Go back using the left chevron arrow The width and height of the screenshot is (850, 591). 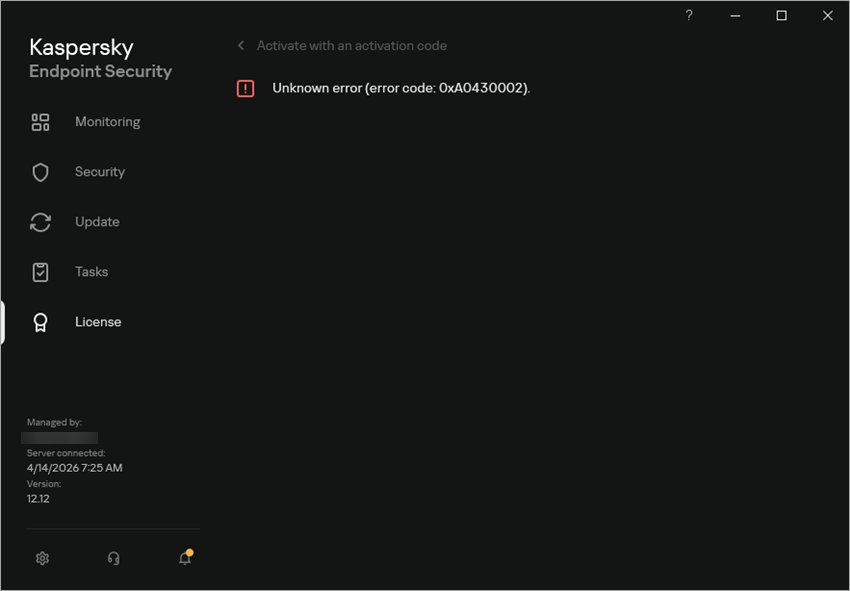point(241,46)
